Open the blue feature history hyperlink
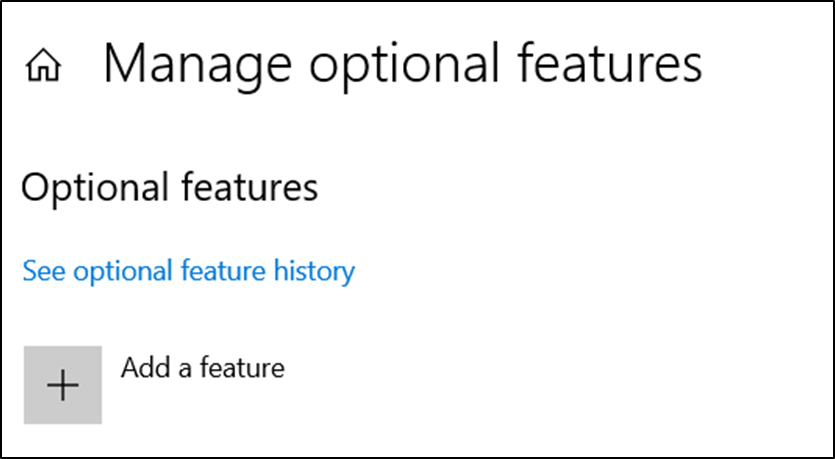 point(189,271)
